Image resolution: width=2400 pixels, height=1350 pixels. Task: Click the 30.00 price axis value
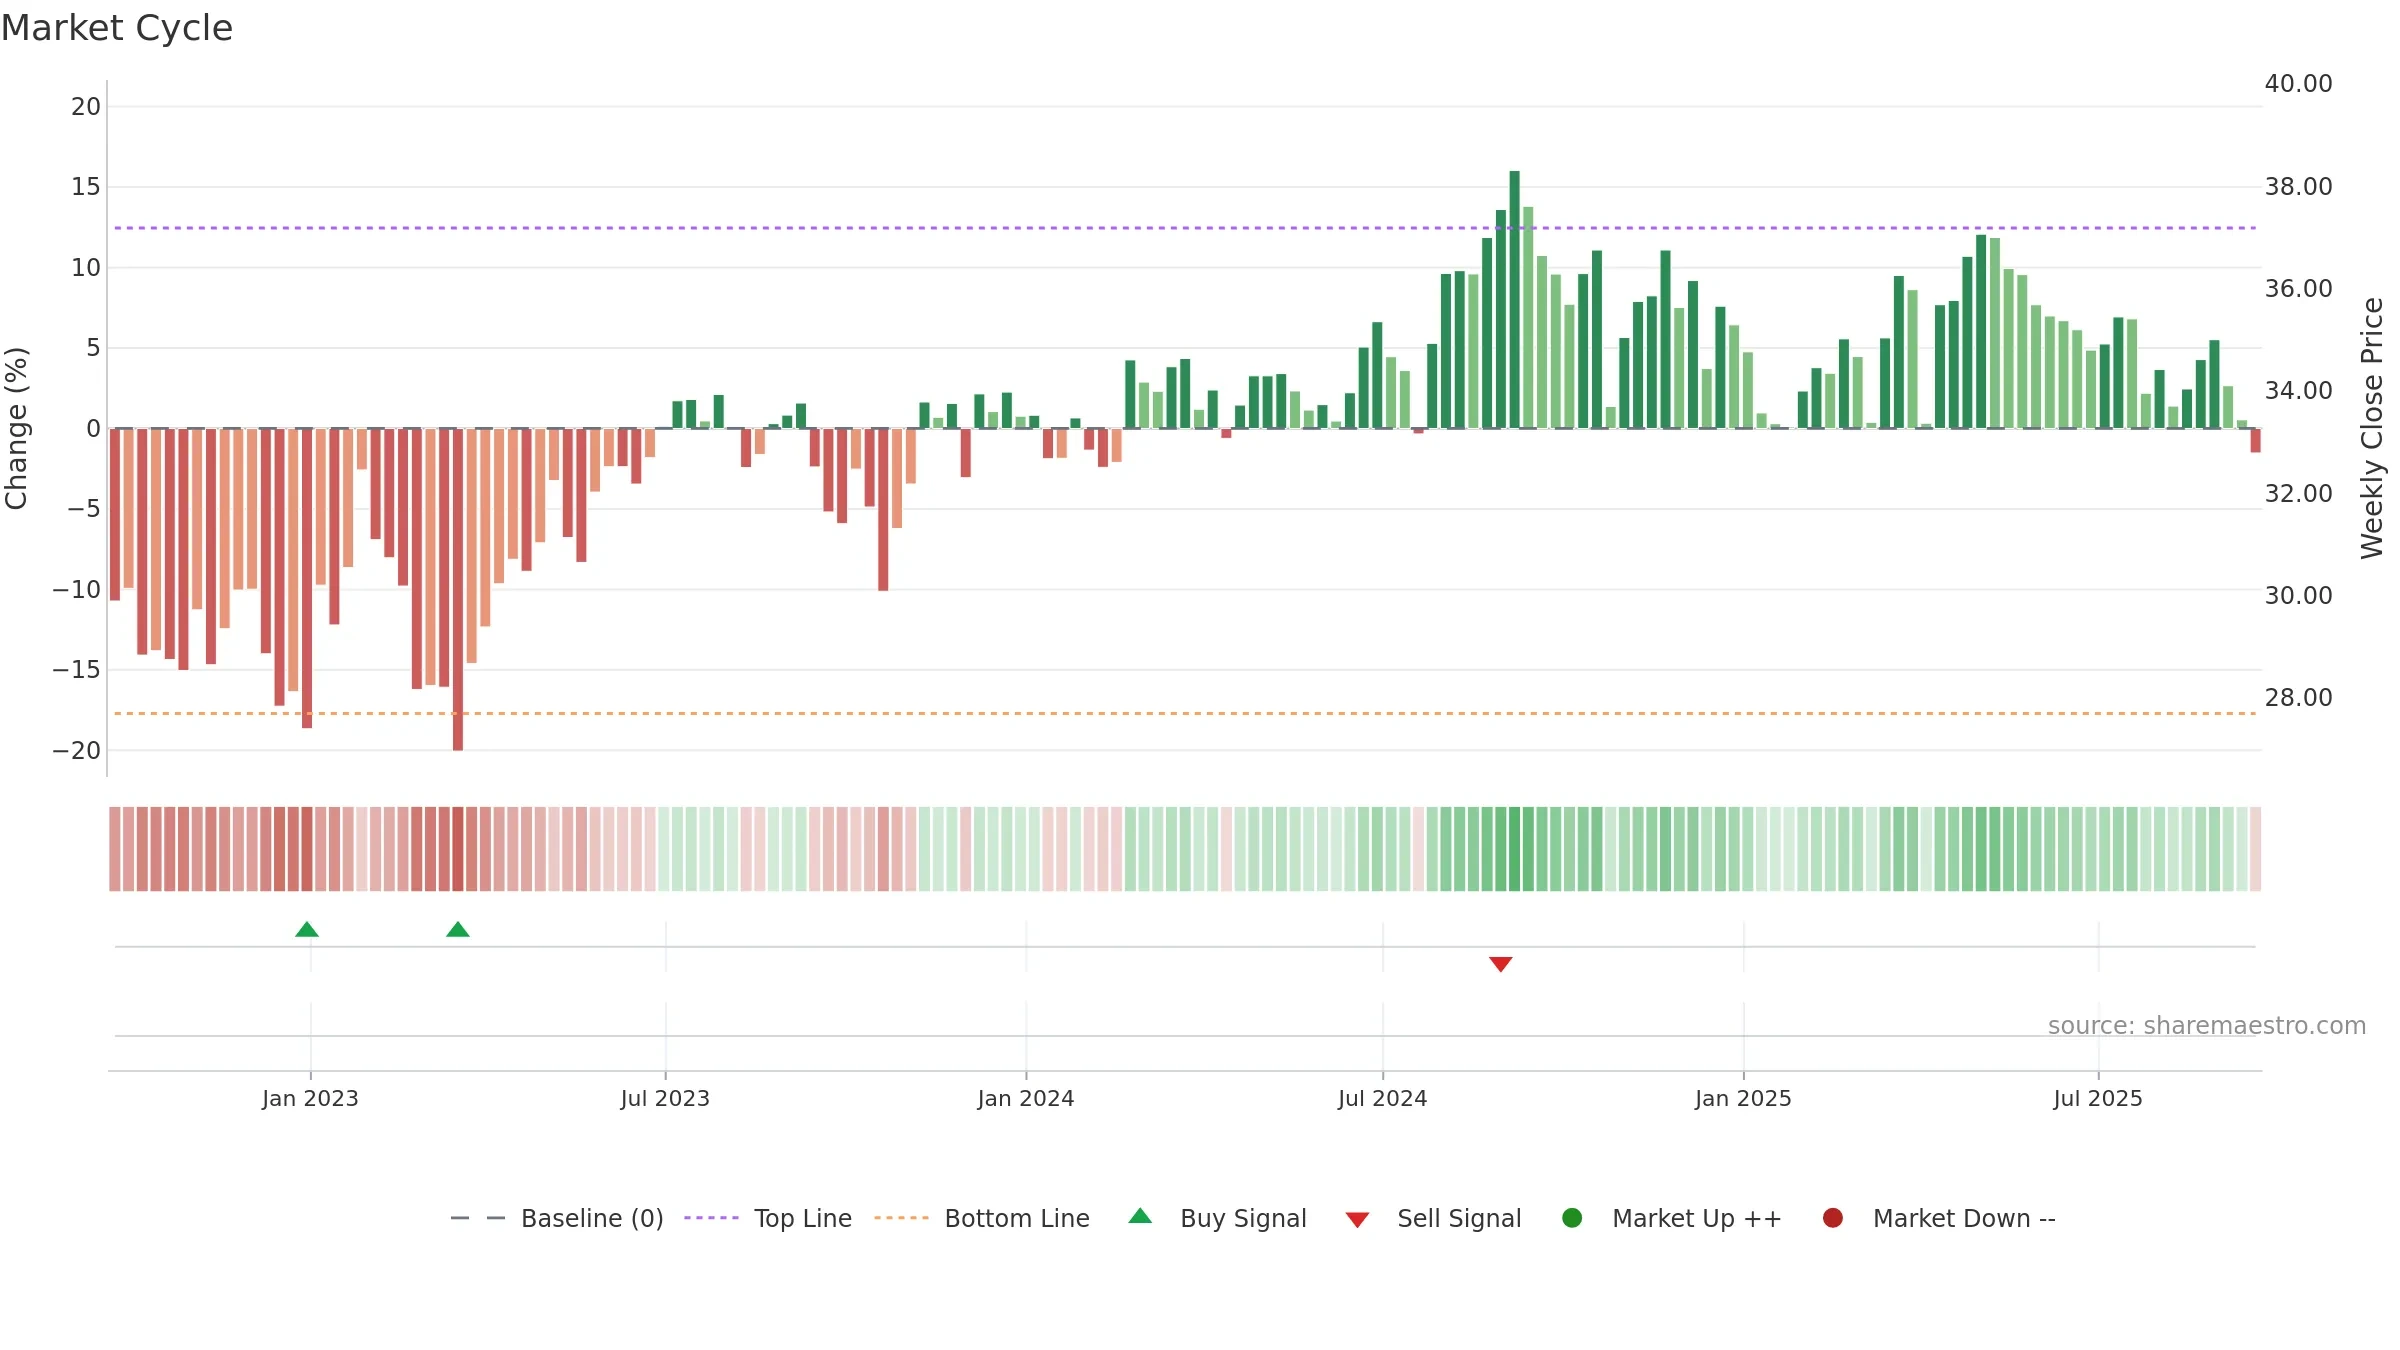pos(2298,596)
